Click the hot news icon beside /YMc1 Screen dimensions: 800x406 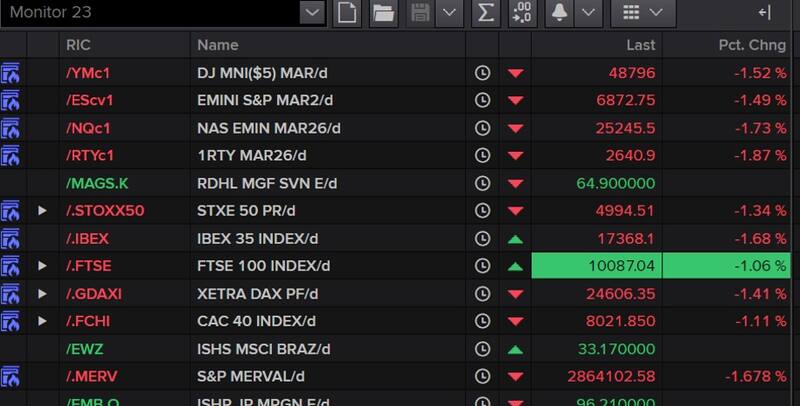click(x=12, y=73)
